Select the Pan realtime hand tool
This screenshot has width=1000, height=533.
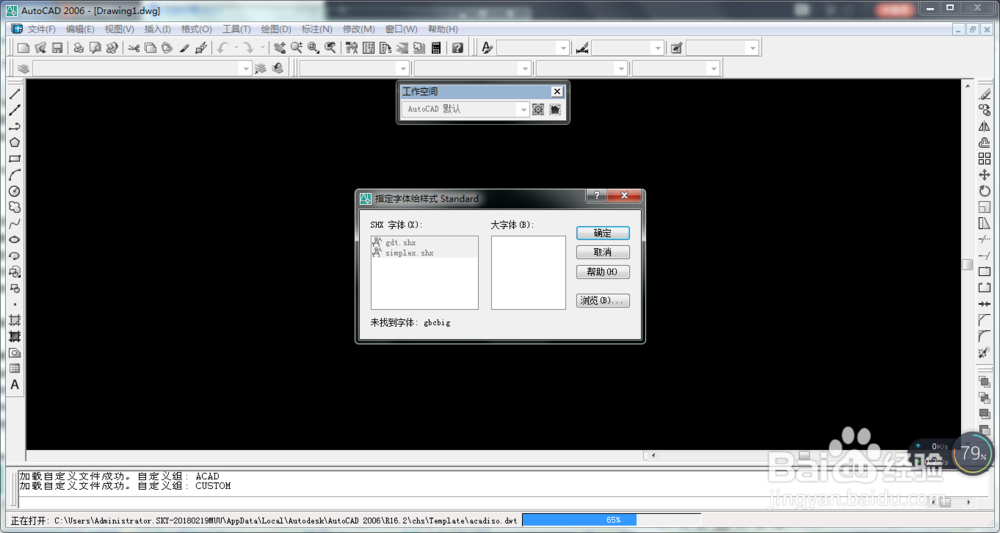coord(280,48)
